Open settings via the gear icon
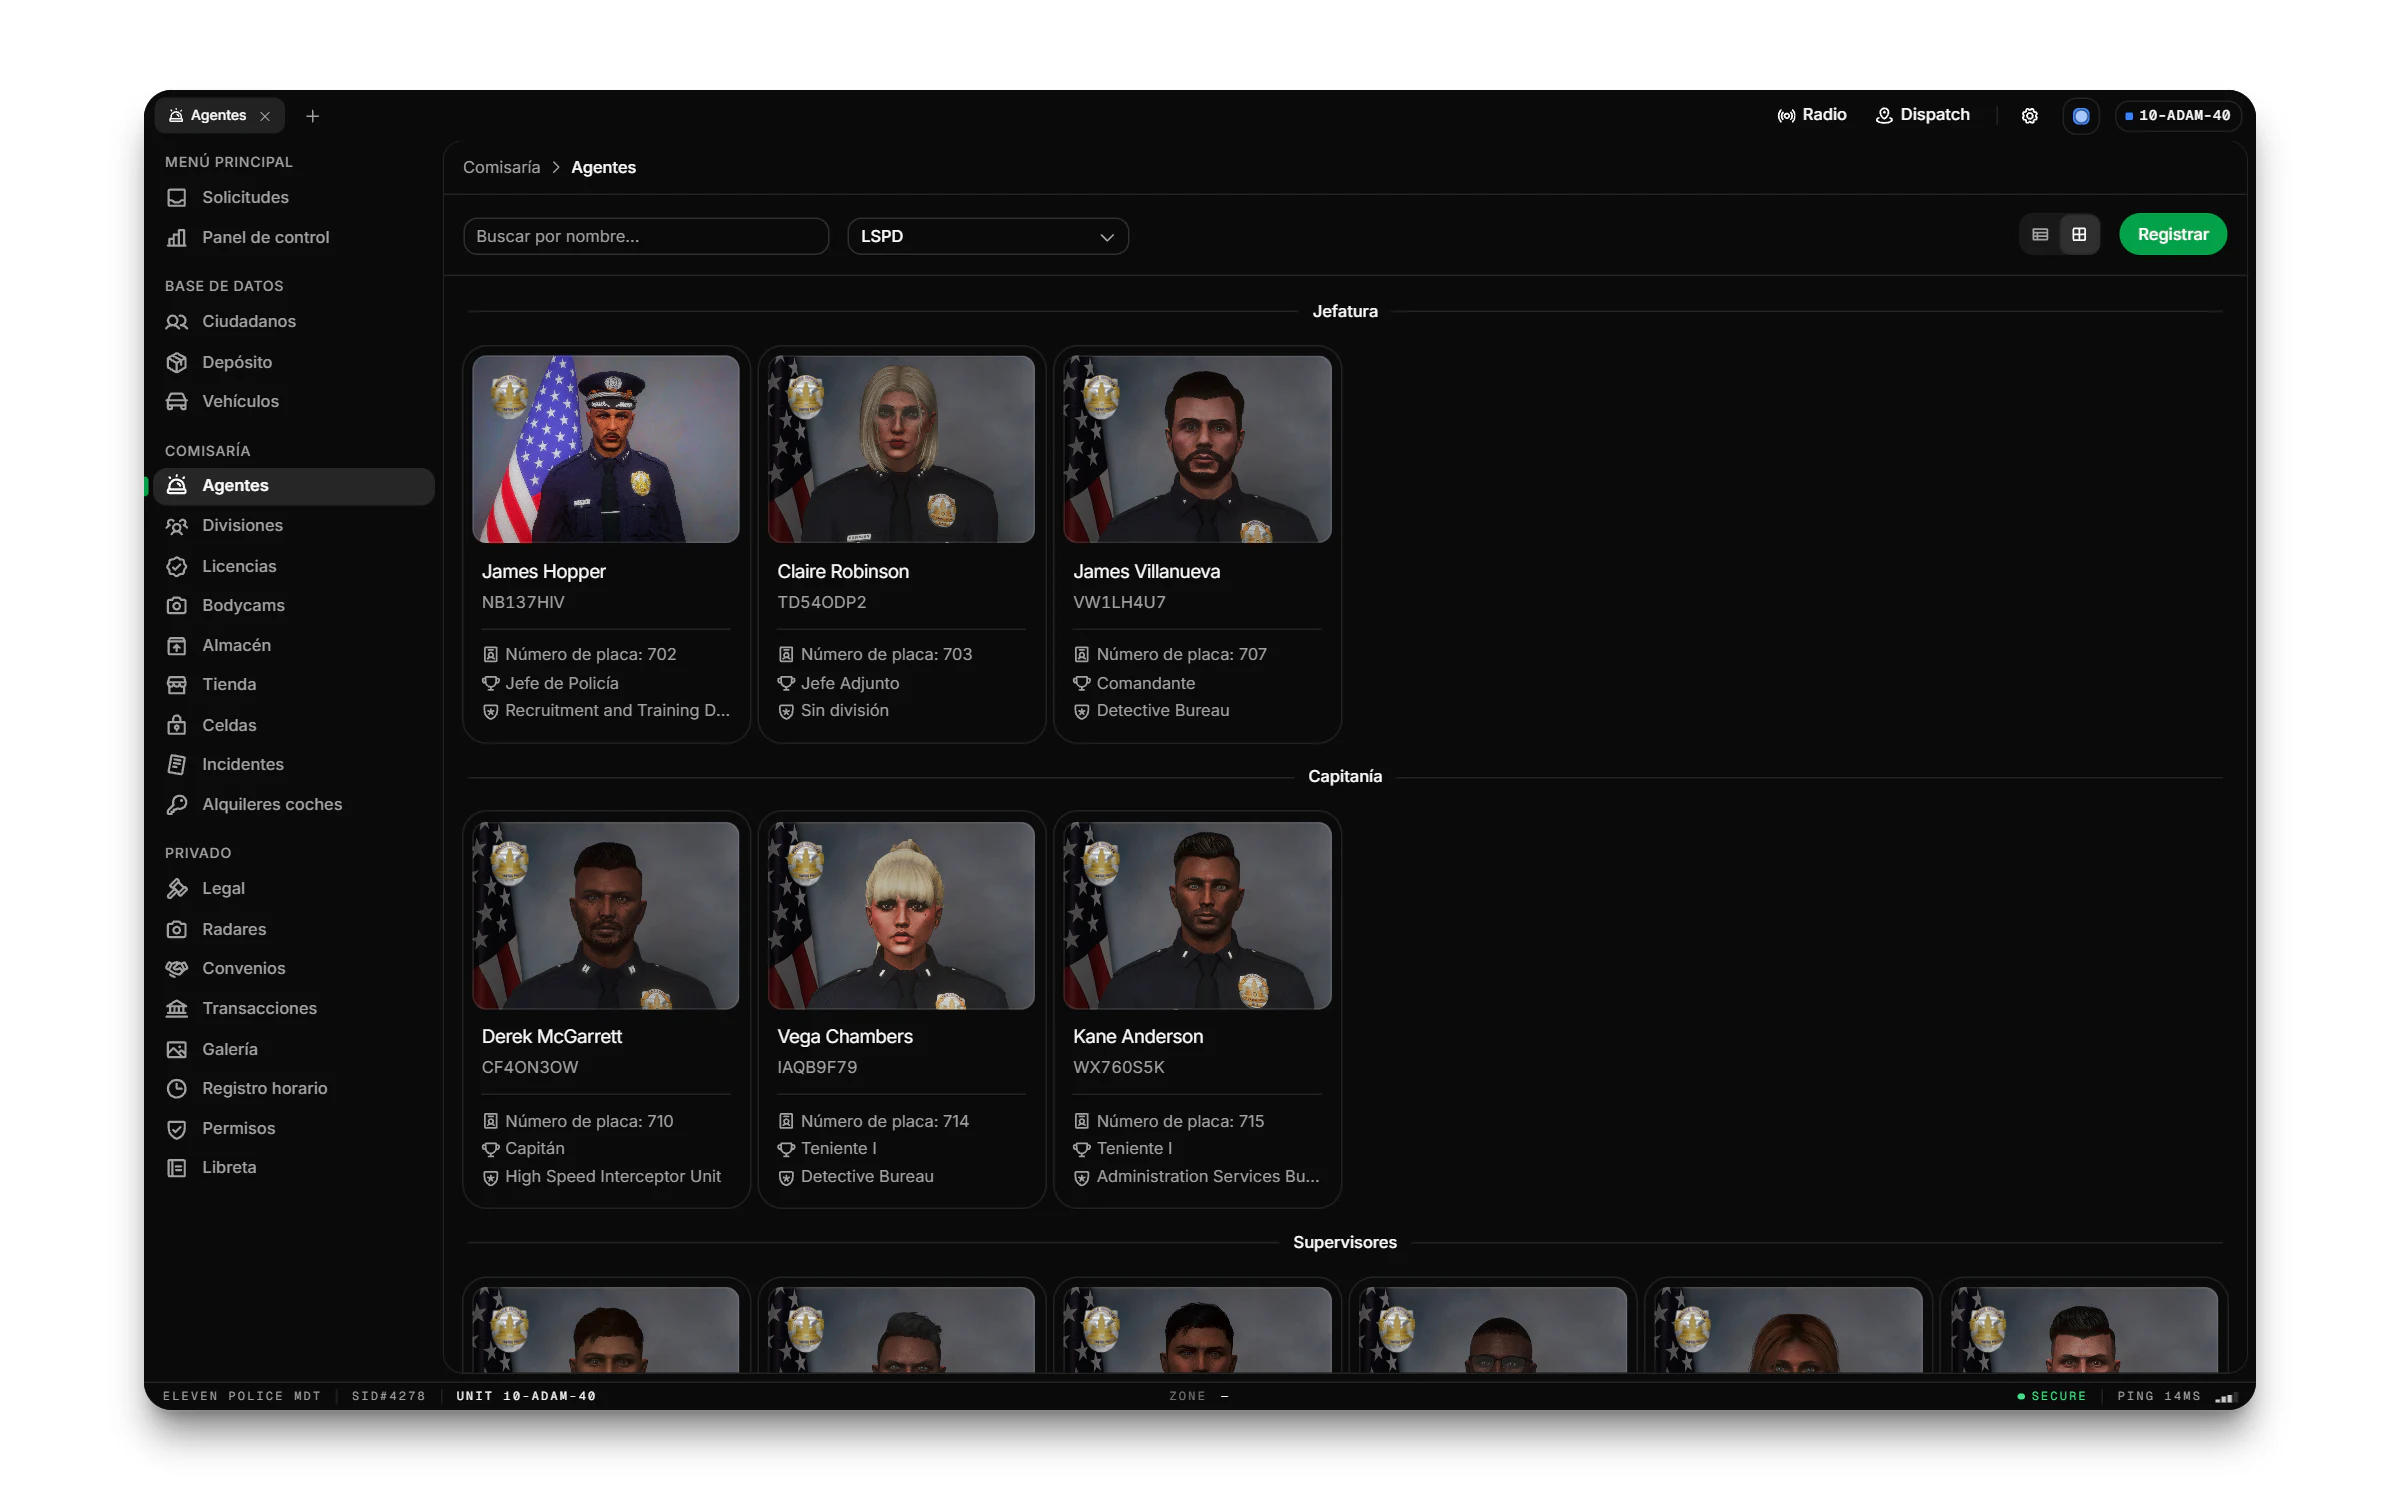Viewport: 2400px width, 1500px height. 2029,116
